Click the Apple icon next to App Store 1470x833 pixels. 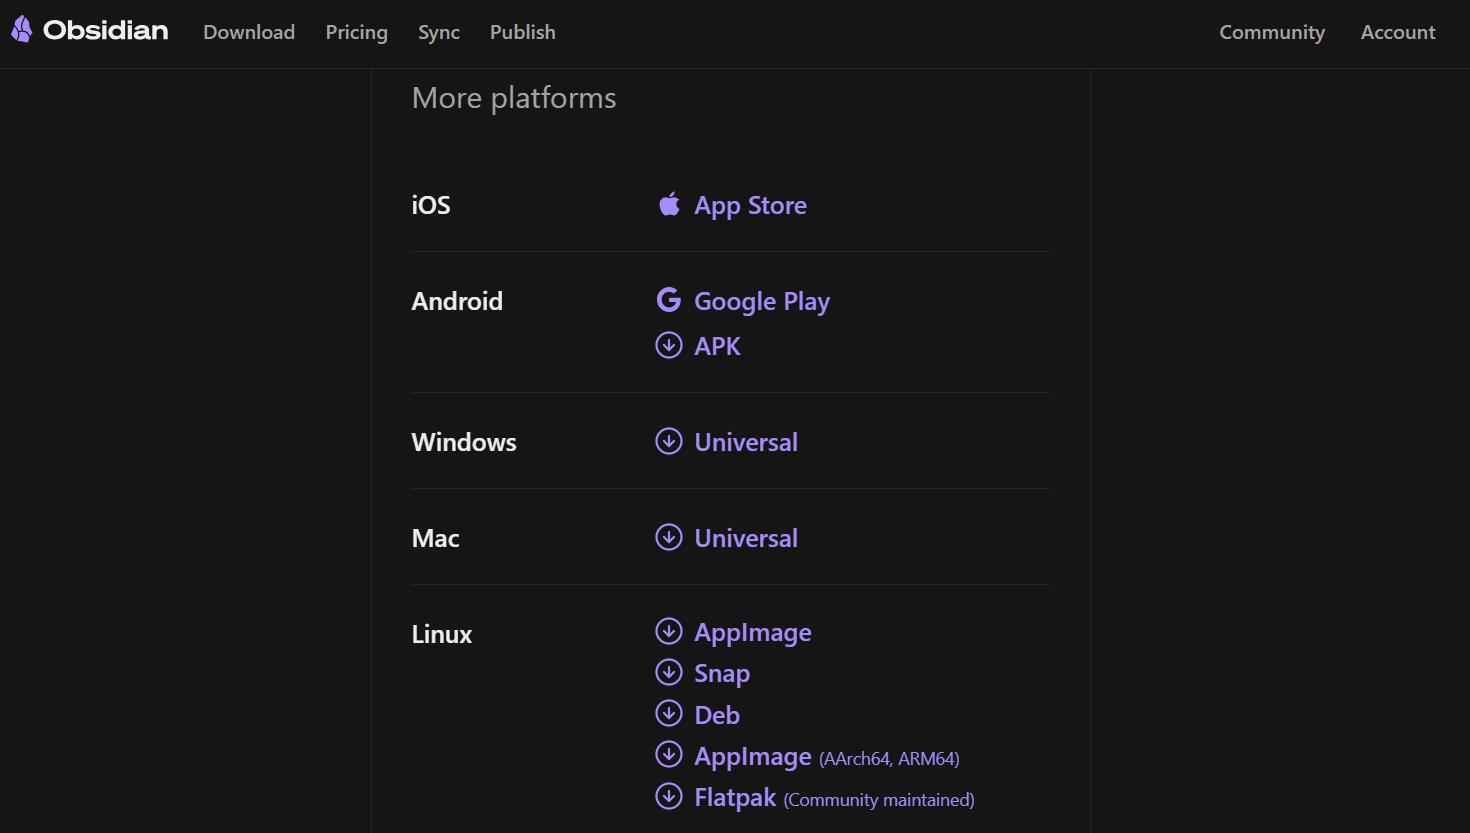point(669,203)
